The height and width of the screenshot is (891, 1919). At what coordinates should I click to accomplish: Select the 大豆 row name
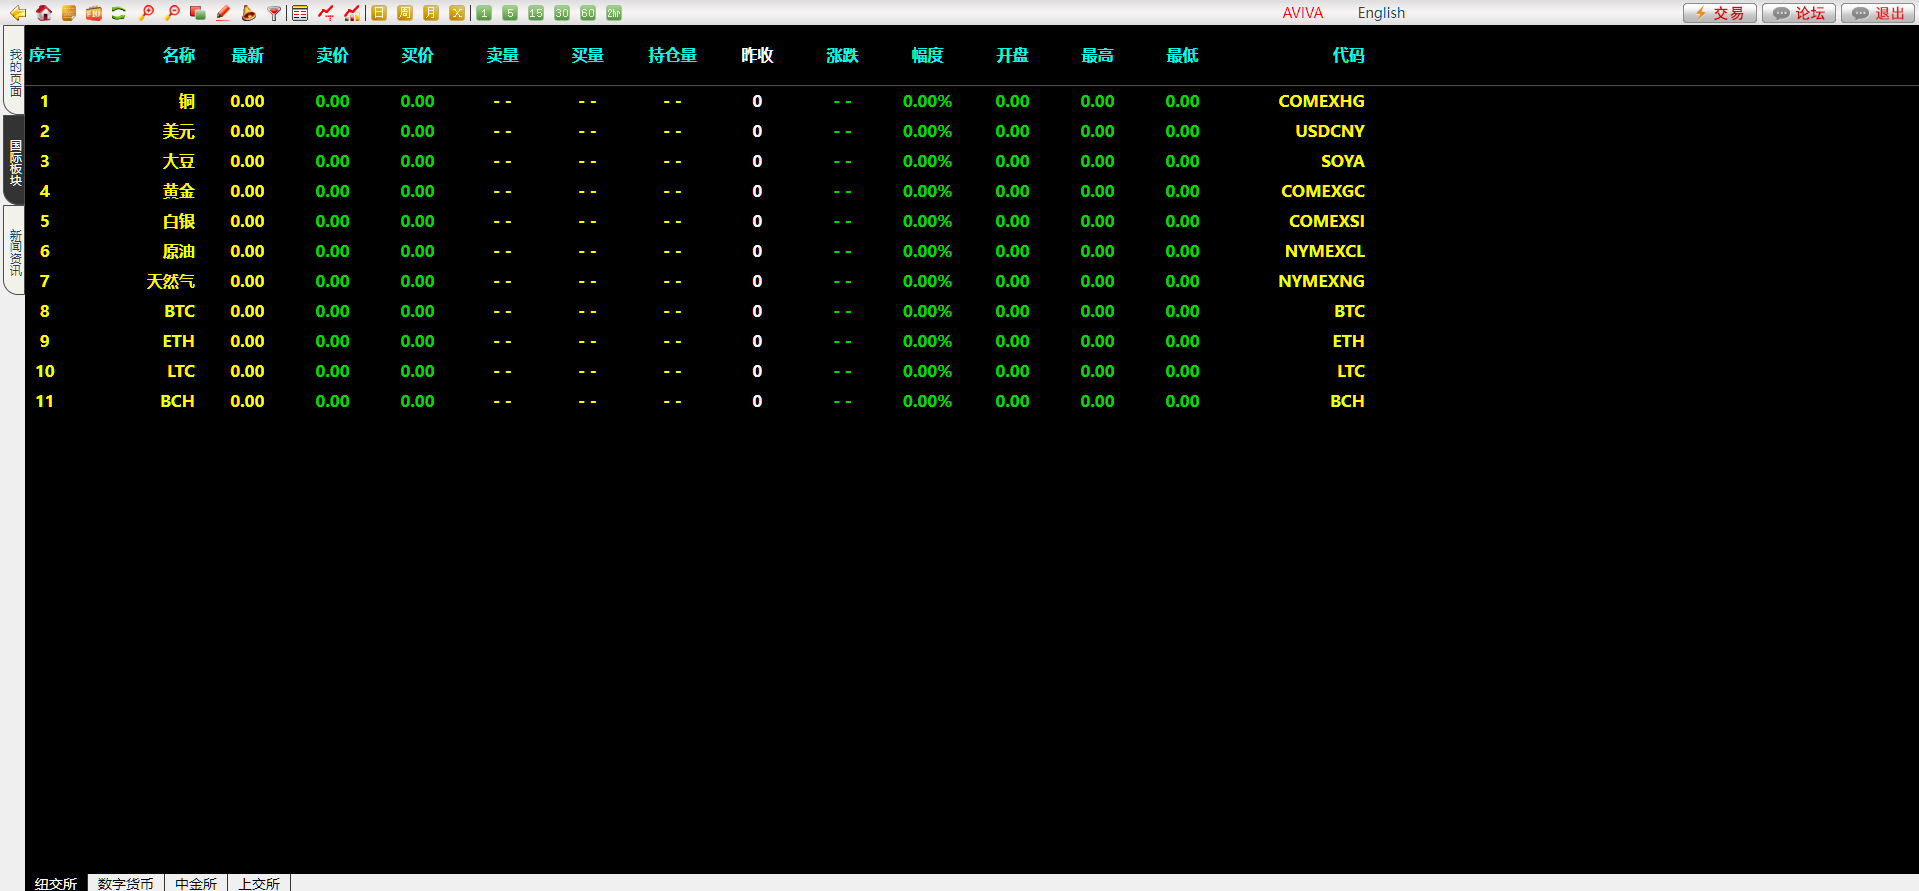179,161
